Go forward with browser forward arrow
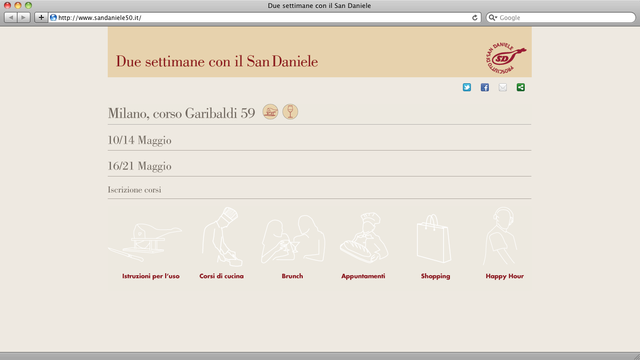The height and width of the screenshot is (360, 640). click(x=24, y=18)
